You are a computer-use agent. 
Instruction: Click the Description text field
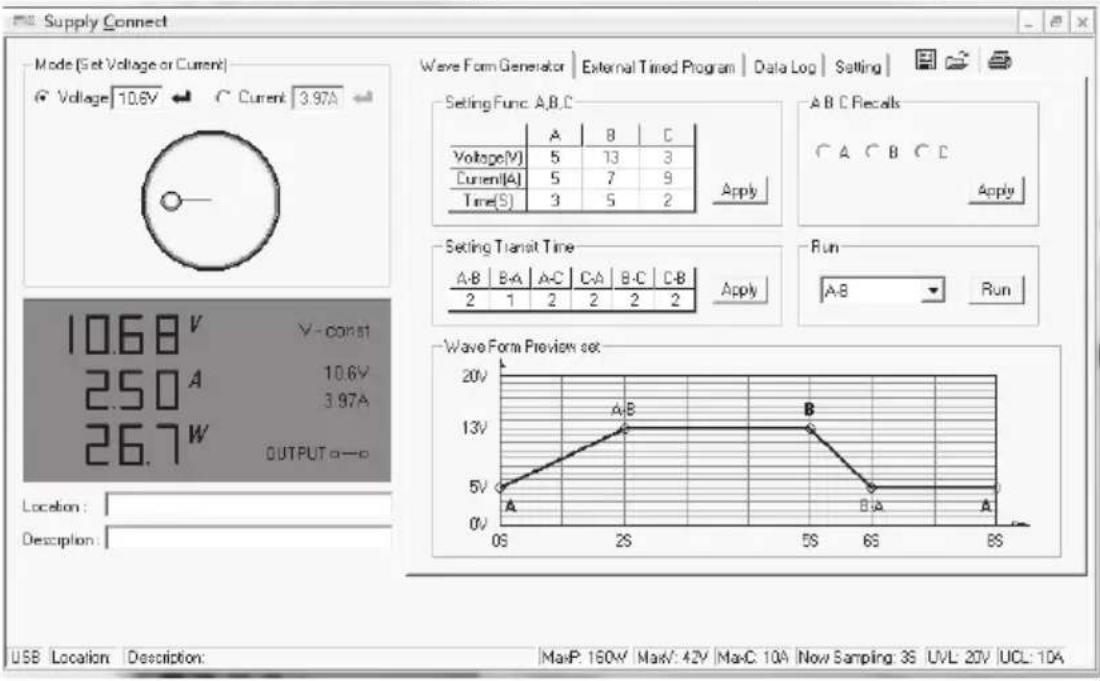click(x=249, y=539)
